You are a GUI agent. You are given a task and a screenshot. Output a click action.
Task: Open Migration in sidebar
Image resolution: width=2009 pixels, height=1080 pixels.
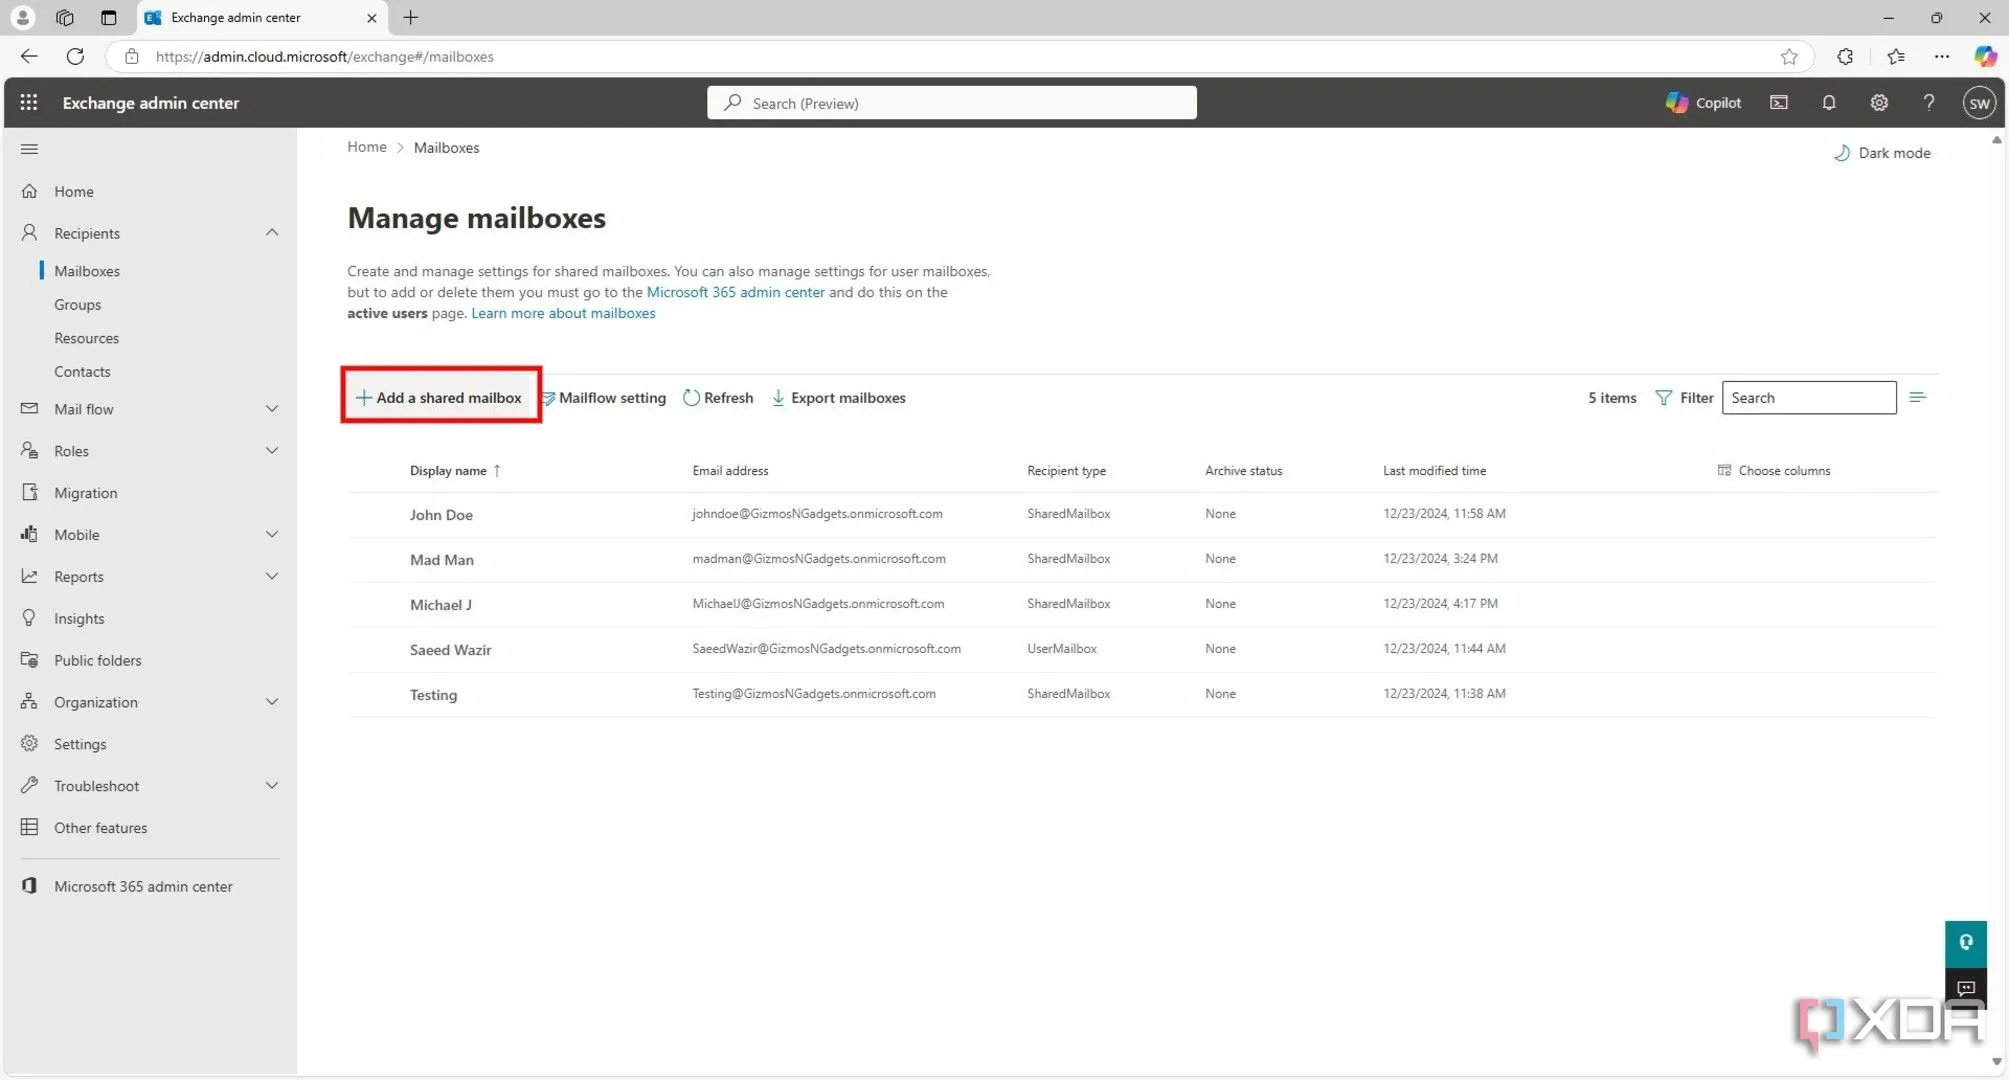coord(85,493)
